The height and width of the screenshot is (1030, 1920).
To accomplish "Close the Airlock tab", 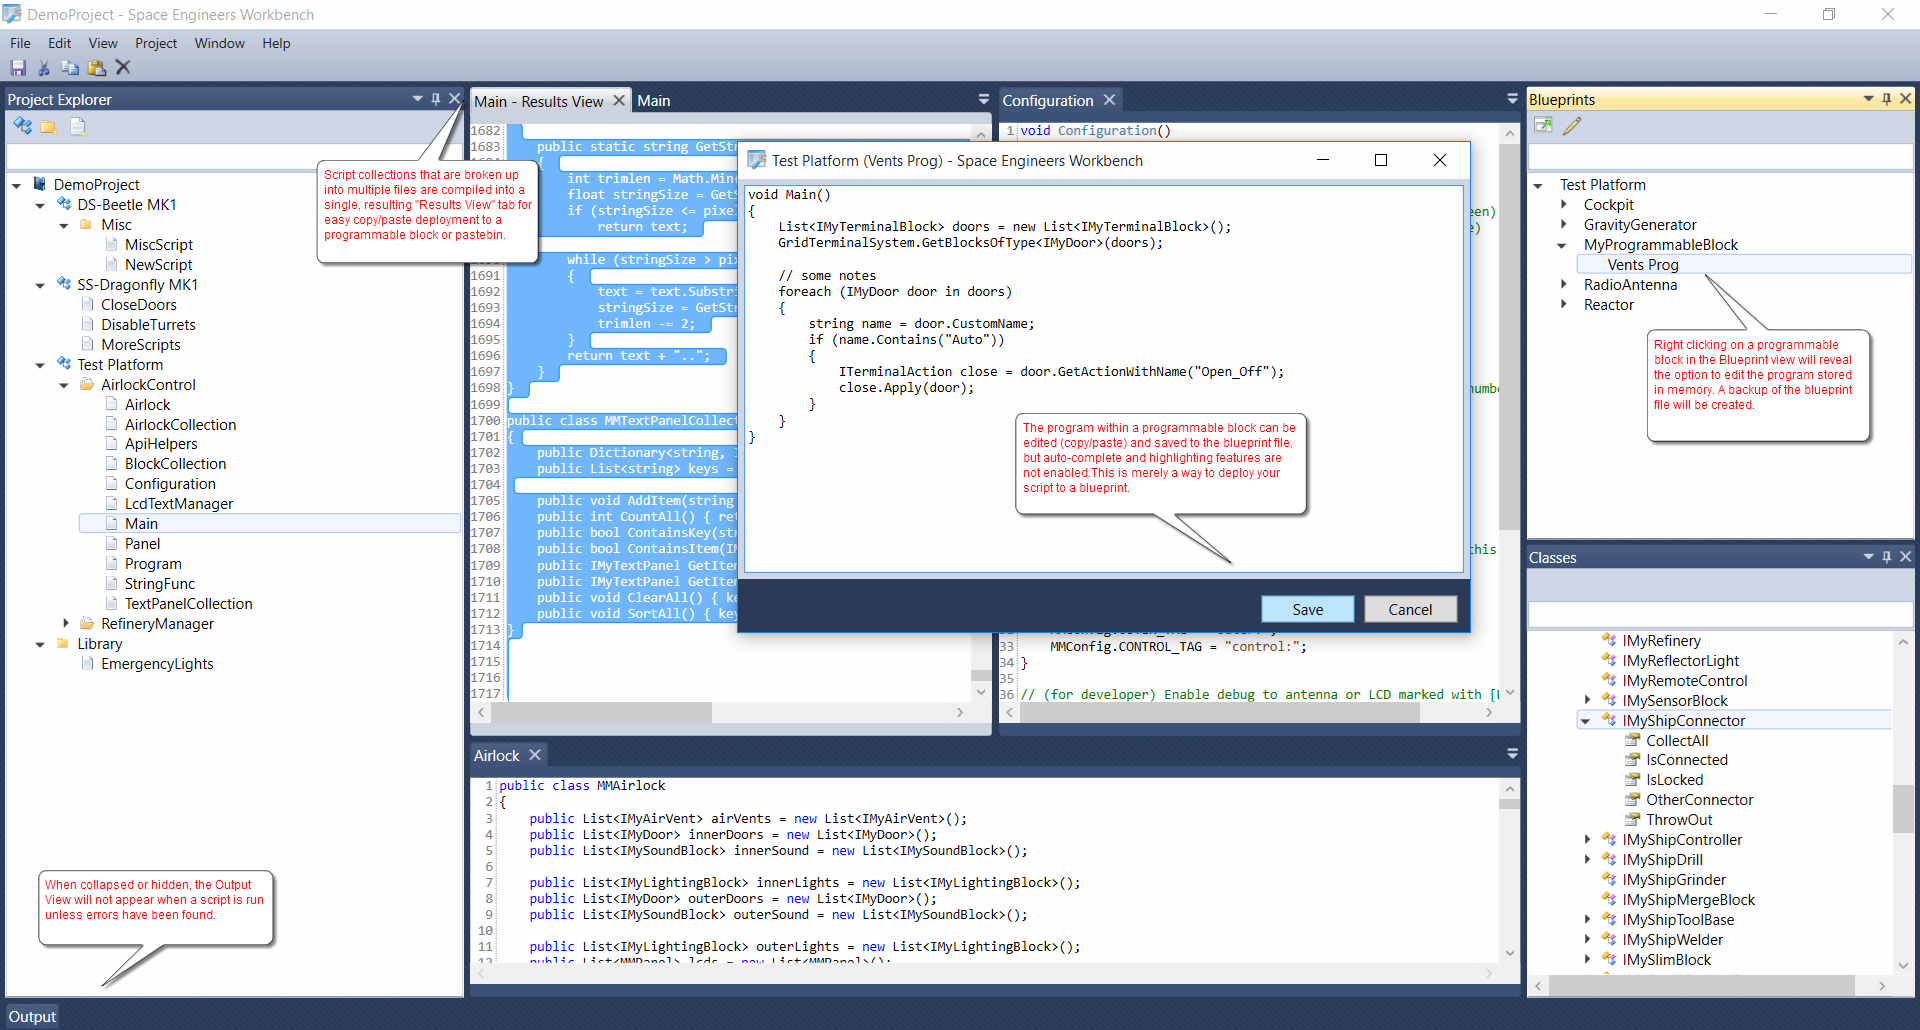I will [535, 755].
